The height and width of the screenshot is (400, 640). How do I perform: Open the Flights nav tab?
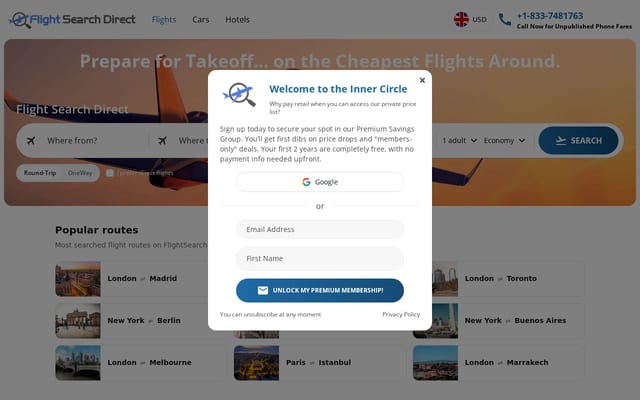pos(164,20)
